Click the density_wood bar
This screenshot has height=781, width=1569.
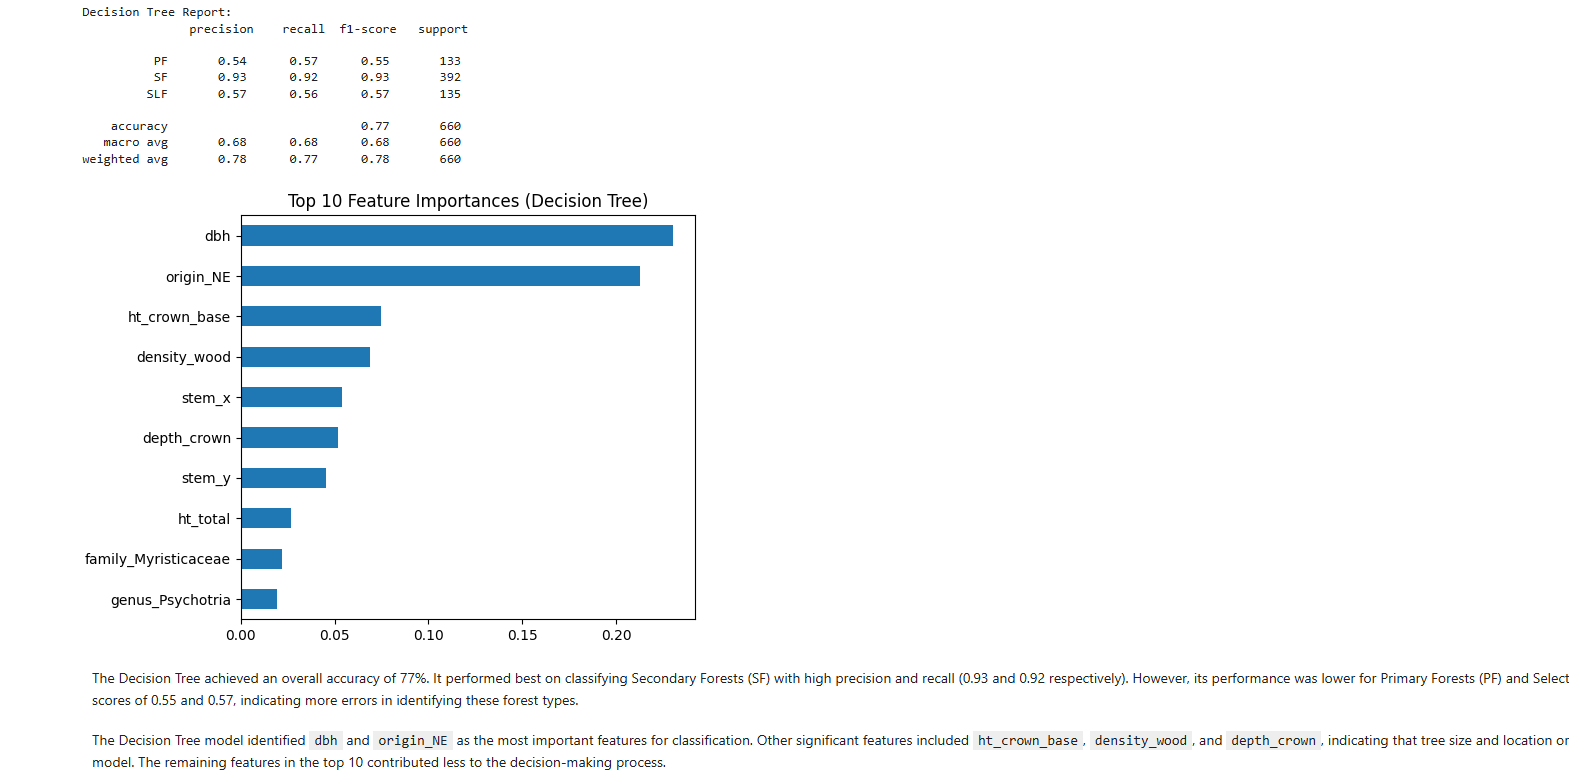click(305, 357)
